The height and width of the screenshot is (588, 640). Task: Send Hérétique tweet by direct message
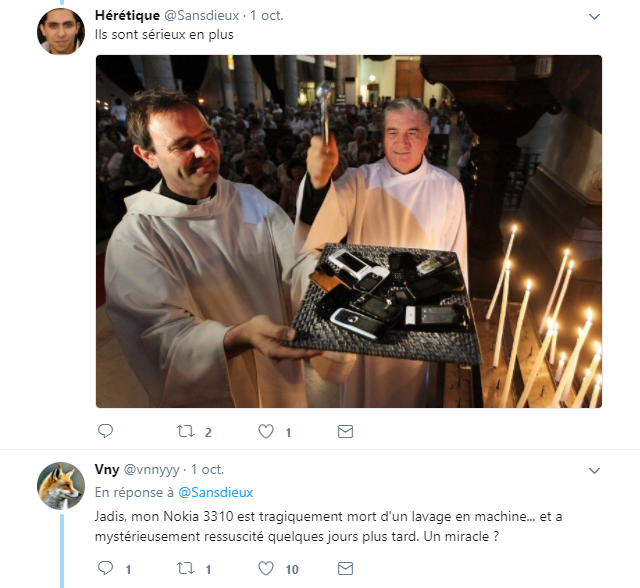click(x=345, y=431)
